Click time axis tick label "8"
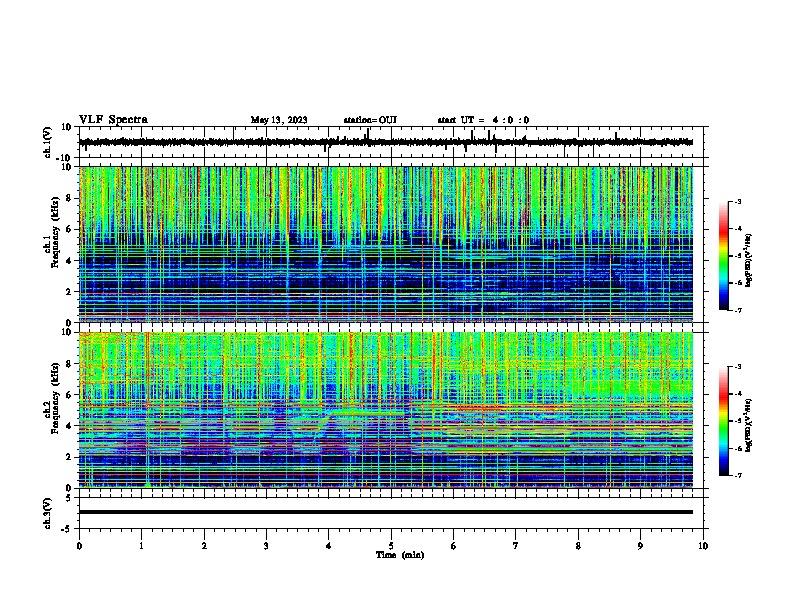Viewport: 792px width, 612px height. point(578,546)
